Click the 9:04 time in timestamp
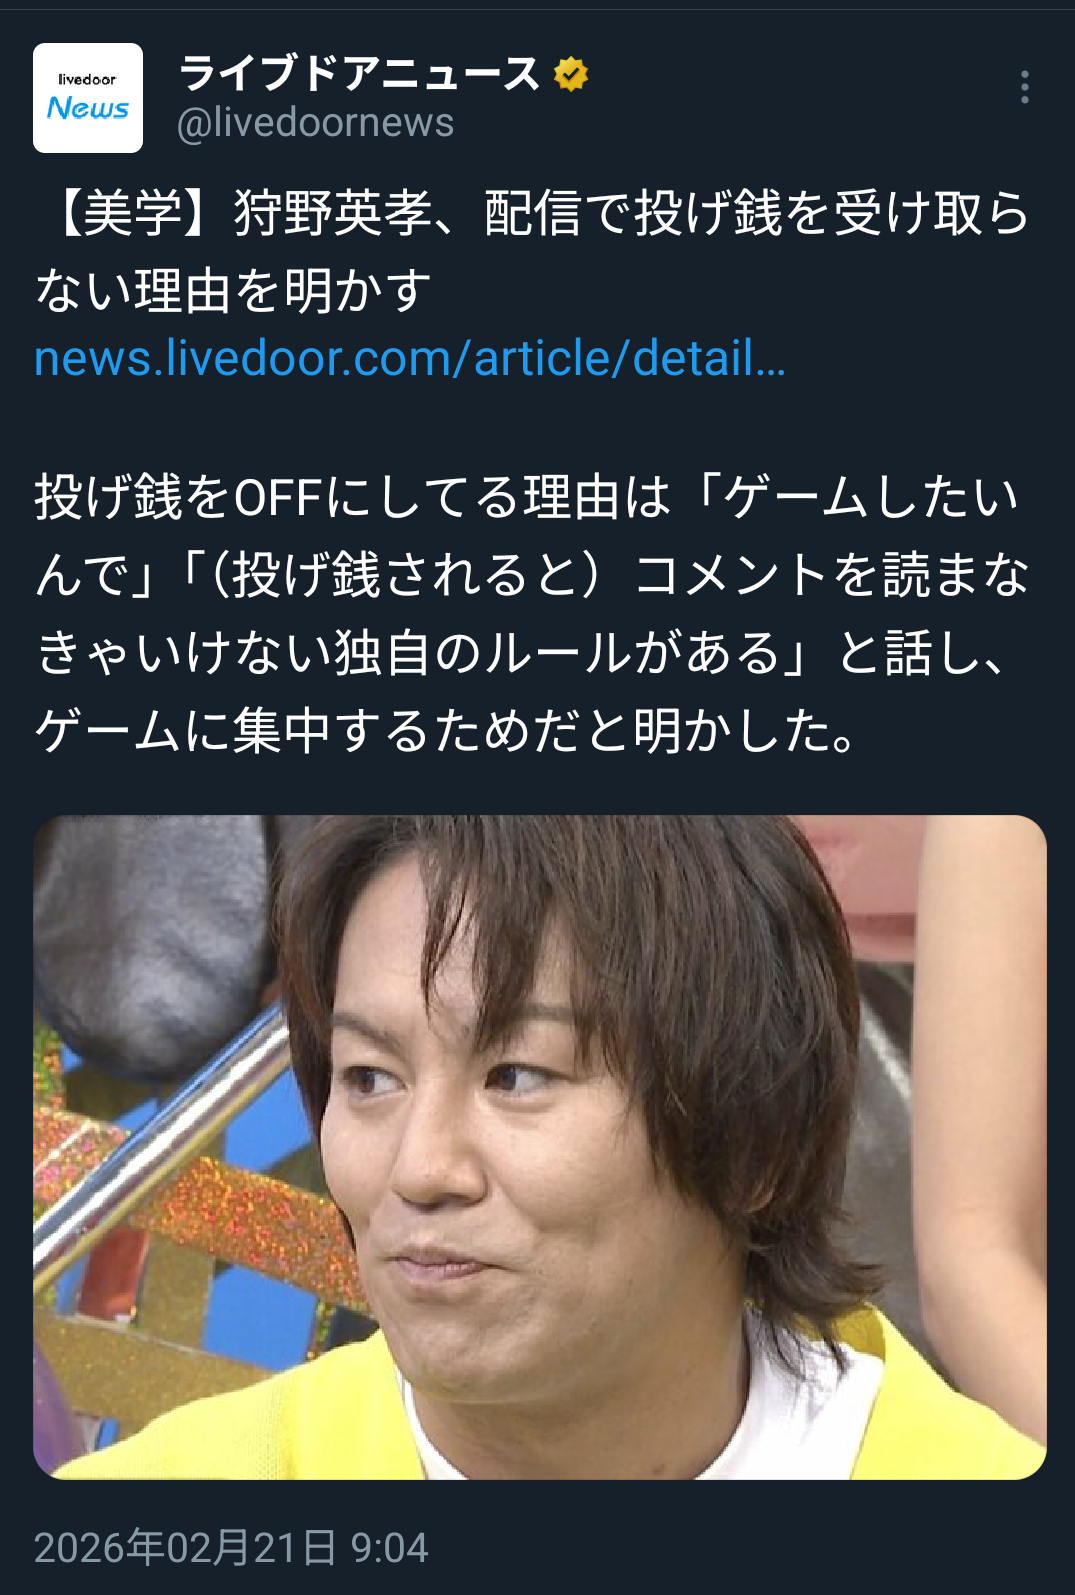Screen dimensions: 1075x1595 coord(389,1547)
